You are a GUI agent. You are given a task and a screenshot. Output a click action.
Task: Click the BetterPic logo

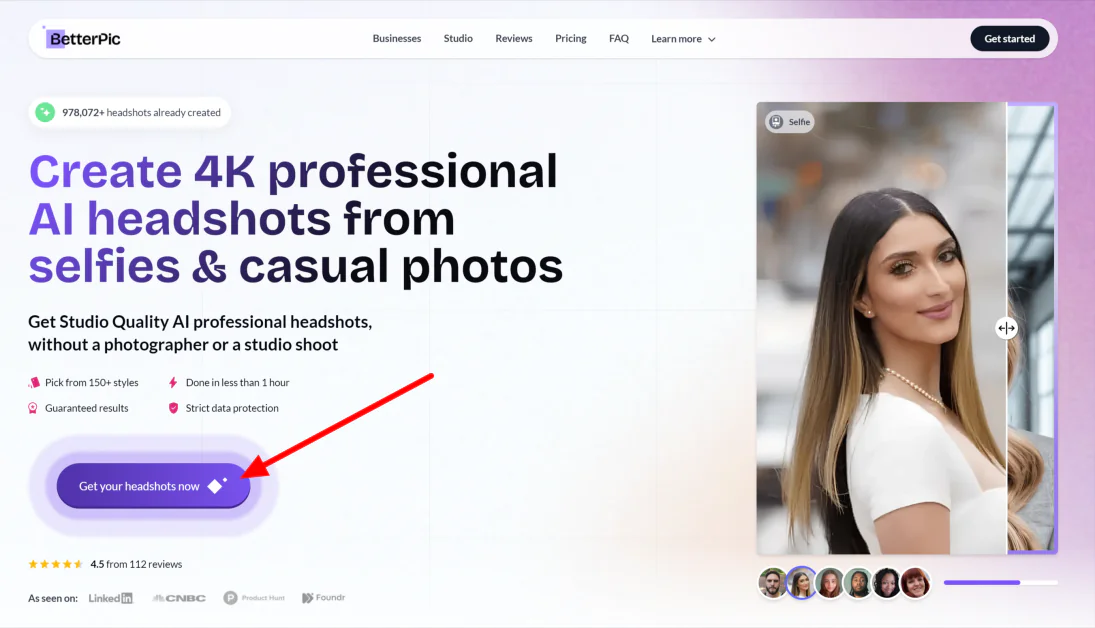point(82,38)
